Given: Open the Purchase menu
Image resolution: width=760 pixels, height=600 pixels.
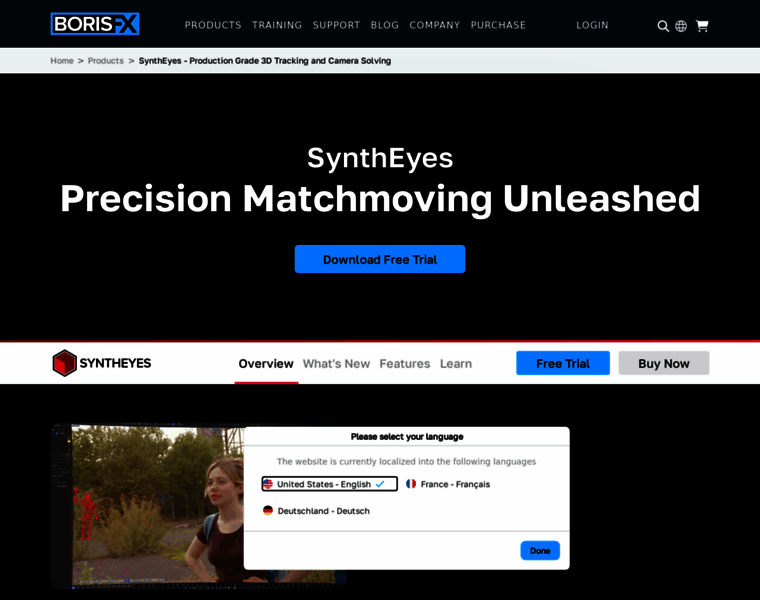Looking at the screenshot, I should point(498,25).
